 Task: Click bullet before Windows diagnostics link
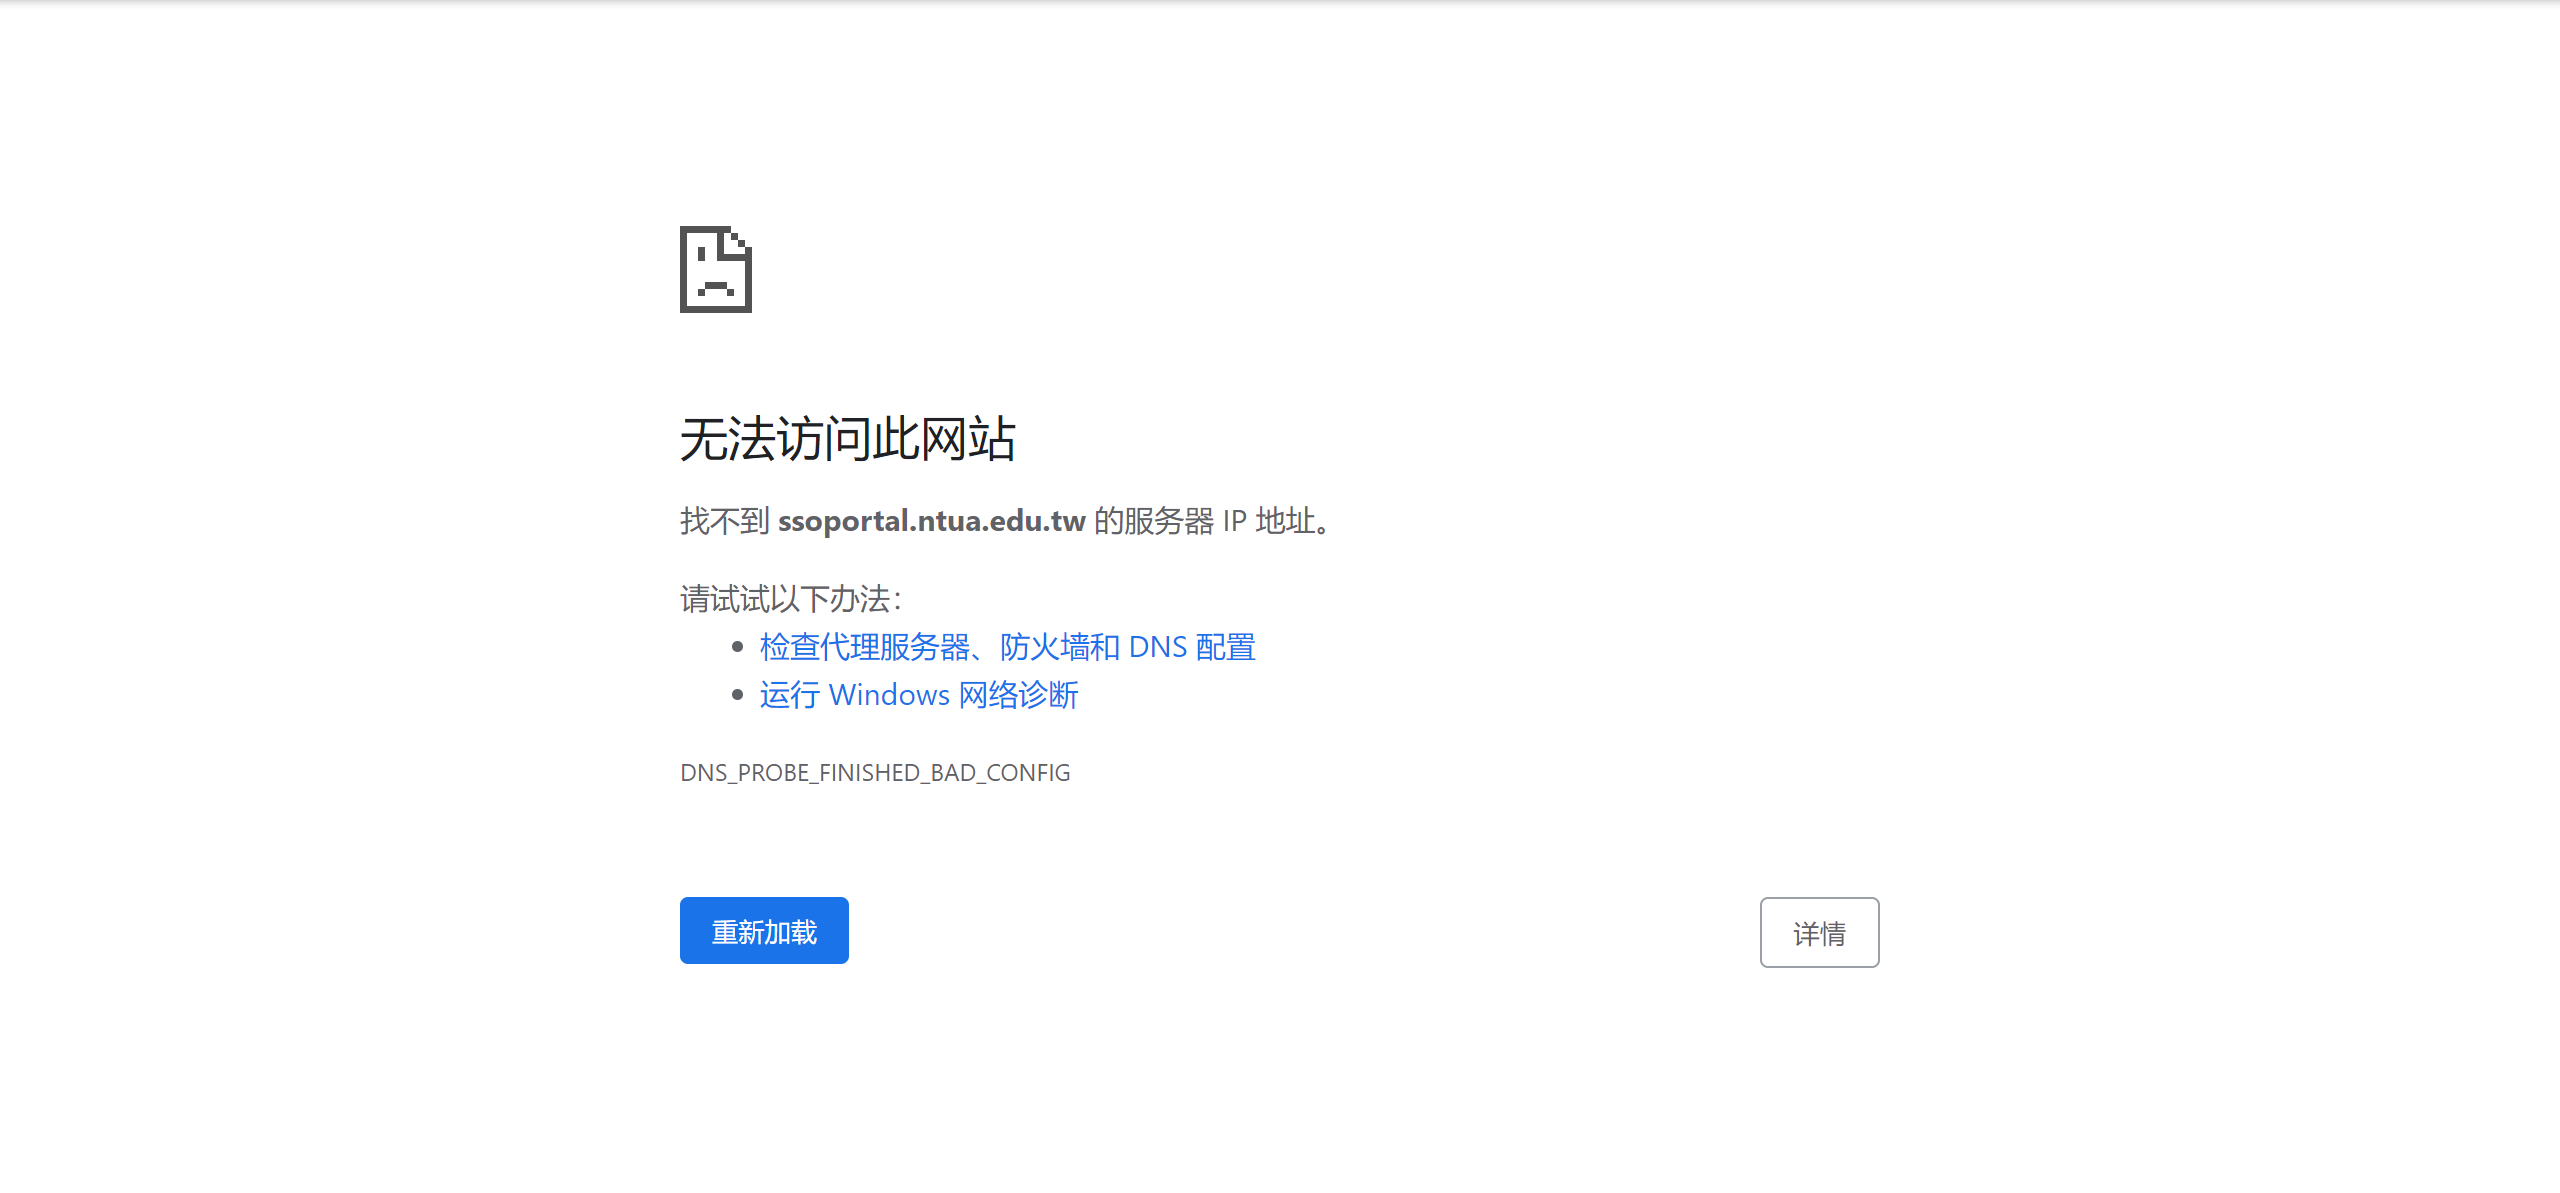tap(738, 695)
